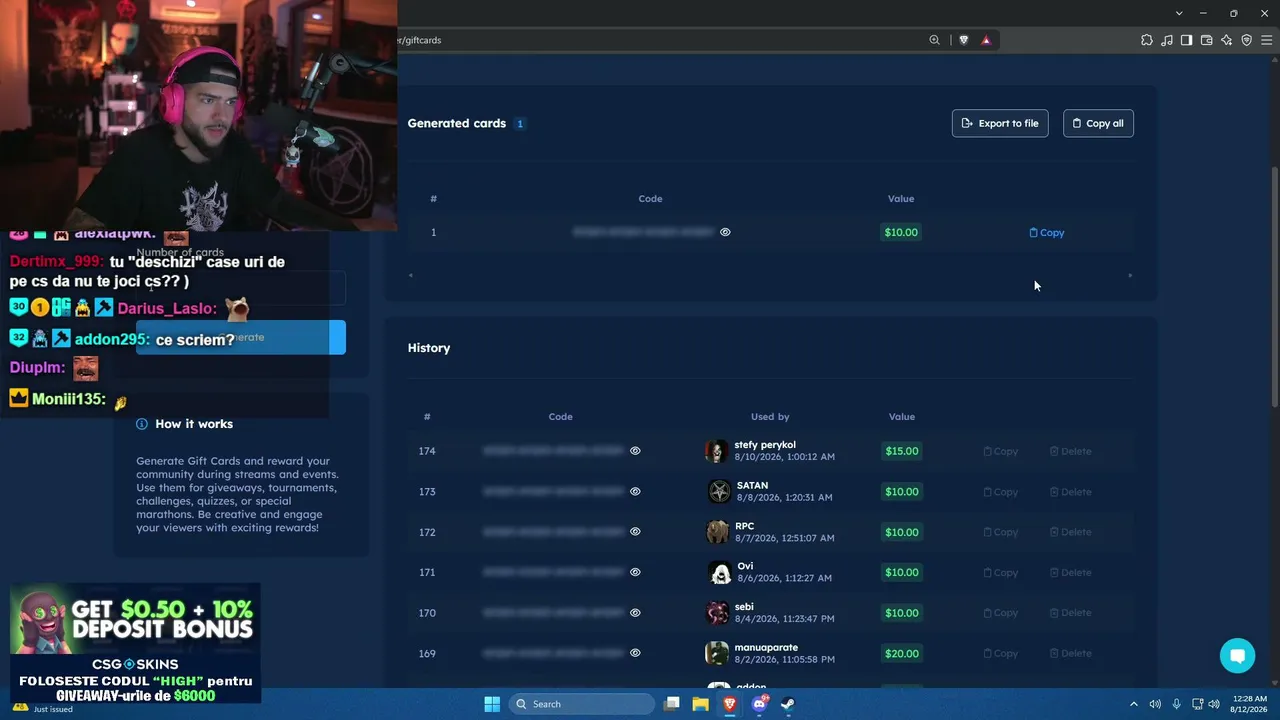This screenshot has height=720, width=1280.
Task: Open the browser hamburger menu
Action: (x=1267, y=40)
